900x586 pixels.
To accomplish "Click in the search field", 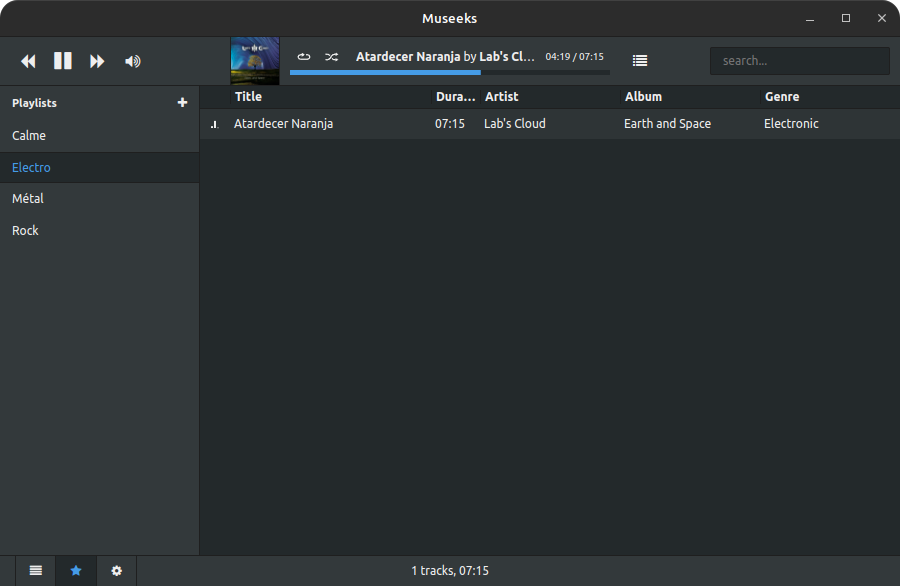I will tap(799, 61).
